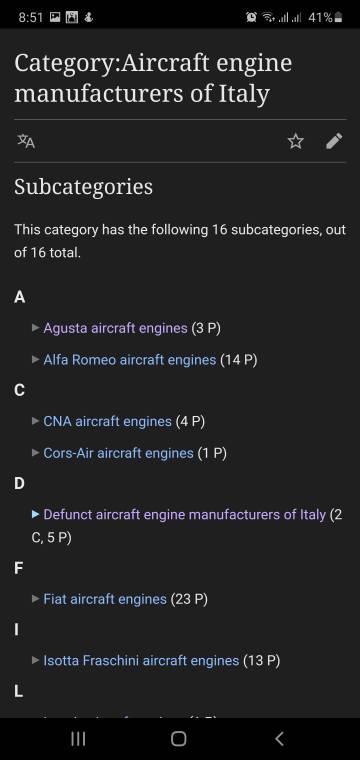Open Defunct aircraft engine manufacturers of Italy
The width and height of the screenshot is (360, 760).
tap(185, 514)
